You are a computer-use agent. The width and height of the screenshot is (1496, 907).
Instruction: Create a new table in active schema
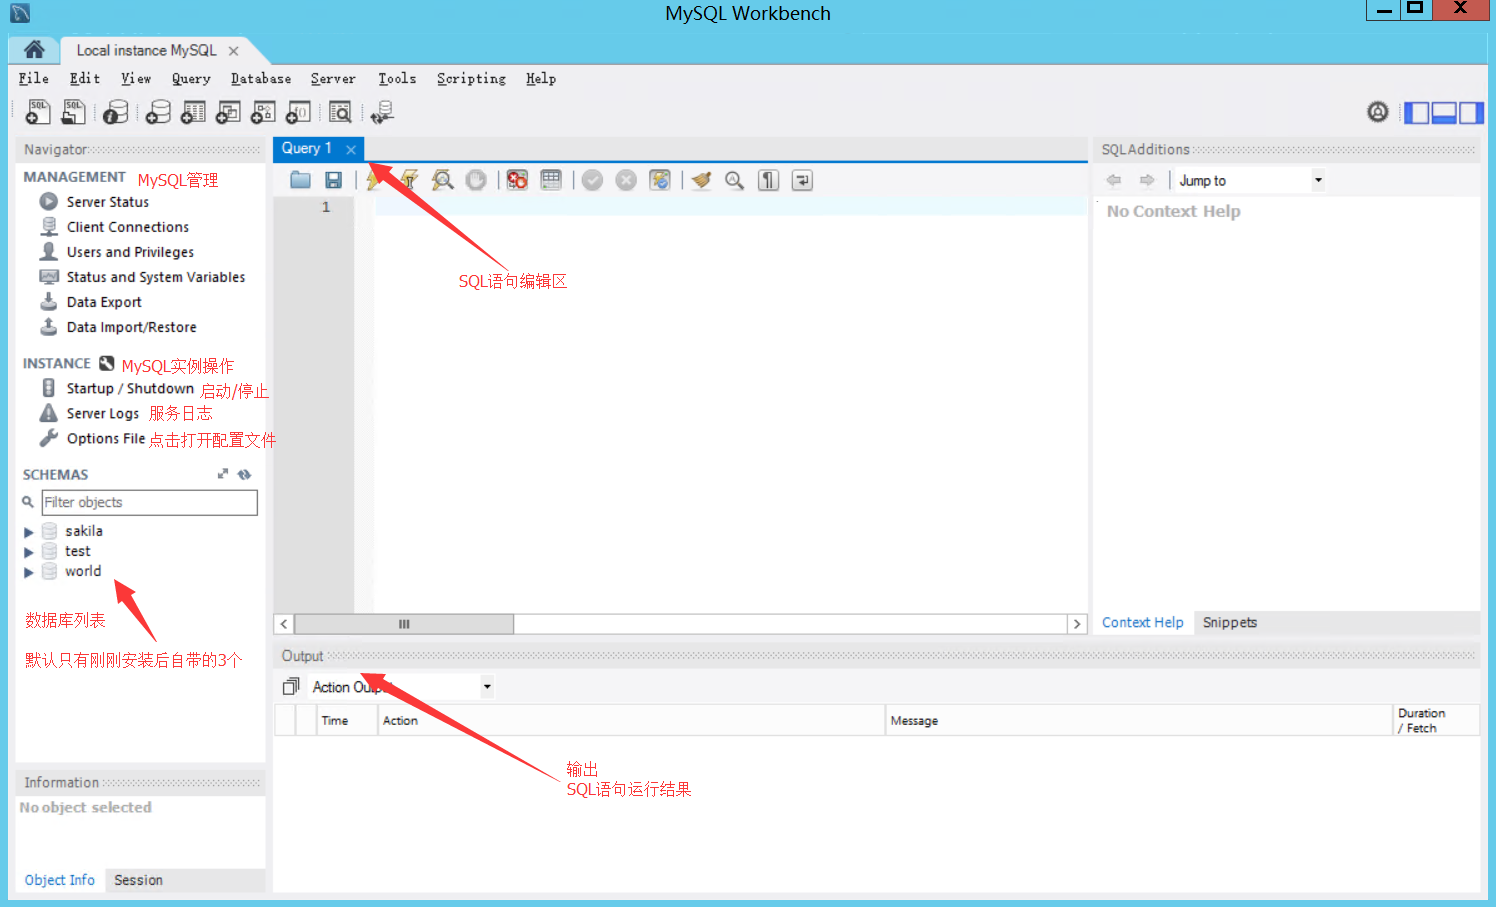click(x=193, y=112)
